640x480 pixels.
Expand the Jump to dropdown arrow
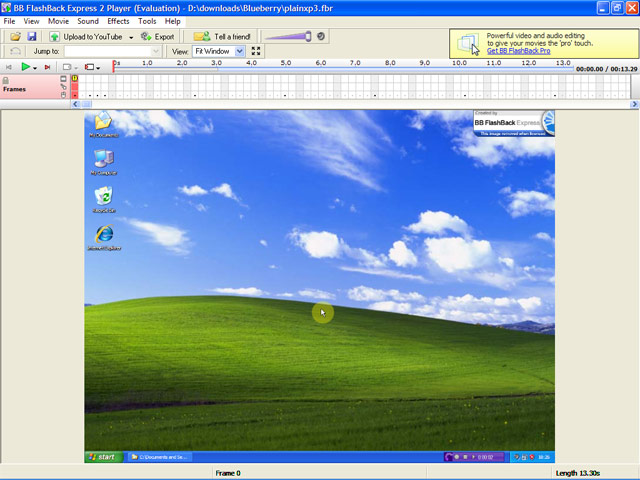[x=156, y=51]
